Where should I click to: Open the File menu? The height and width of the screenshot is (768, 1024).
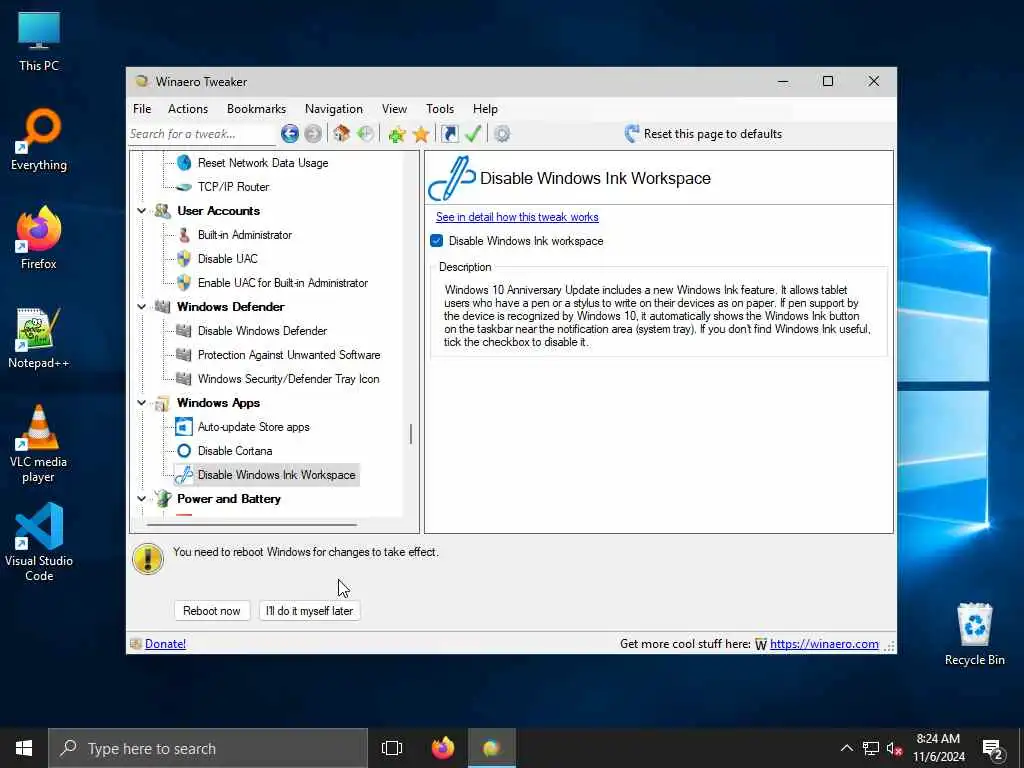(x=142, y=109)
